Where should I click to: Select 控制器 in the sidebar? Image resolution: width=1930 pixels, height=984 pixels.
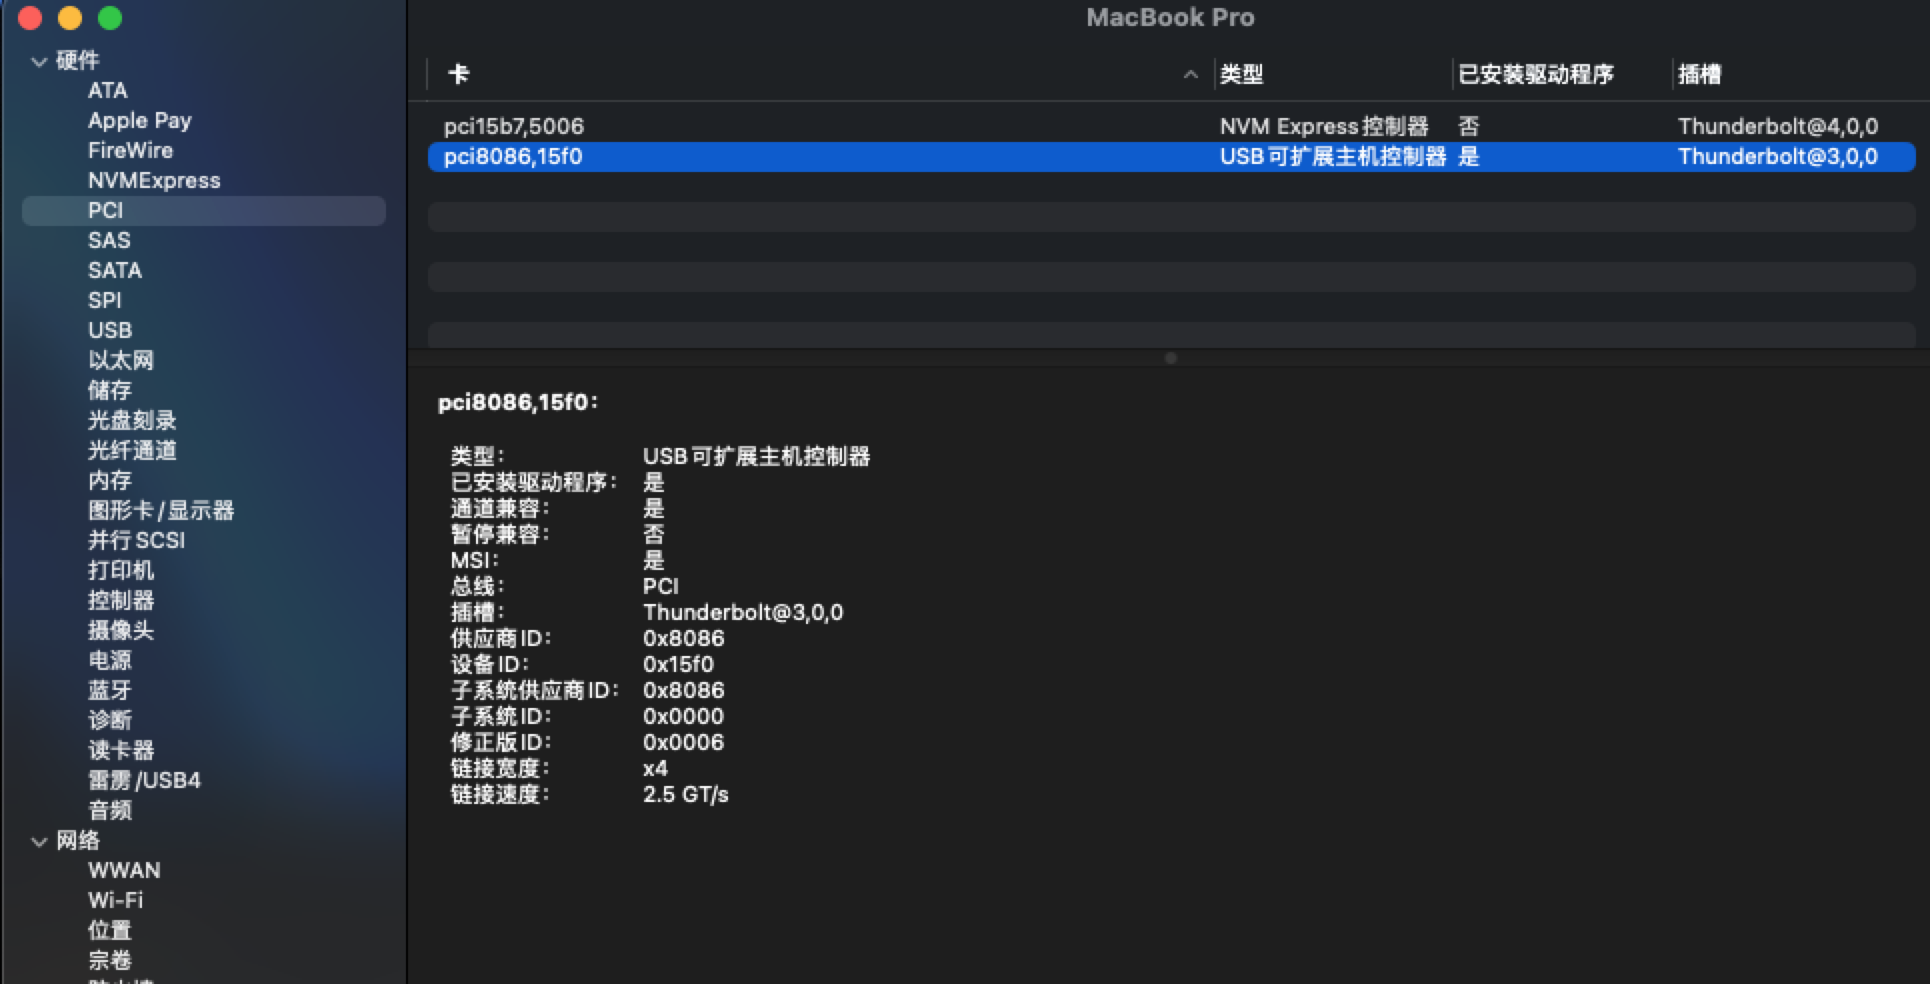[x=120, y=600]
